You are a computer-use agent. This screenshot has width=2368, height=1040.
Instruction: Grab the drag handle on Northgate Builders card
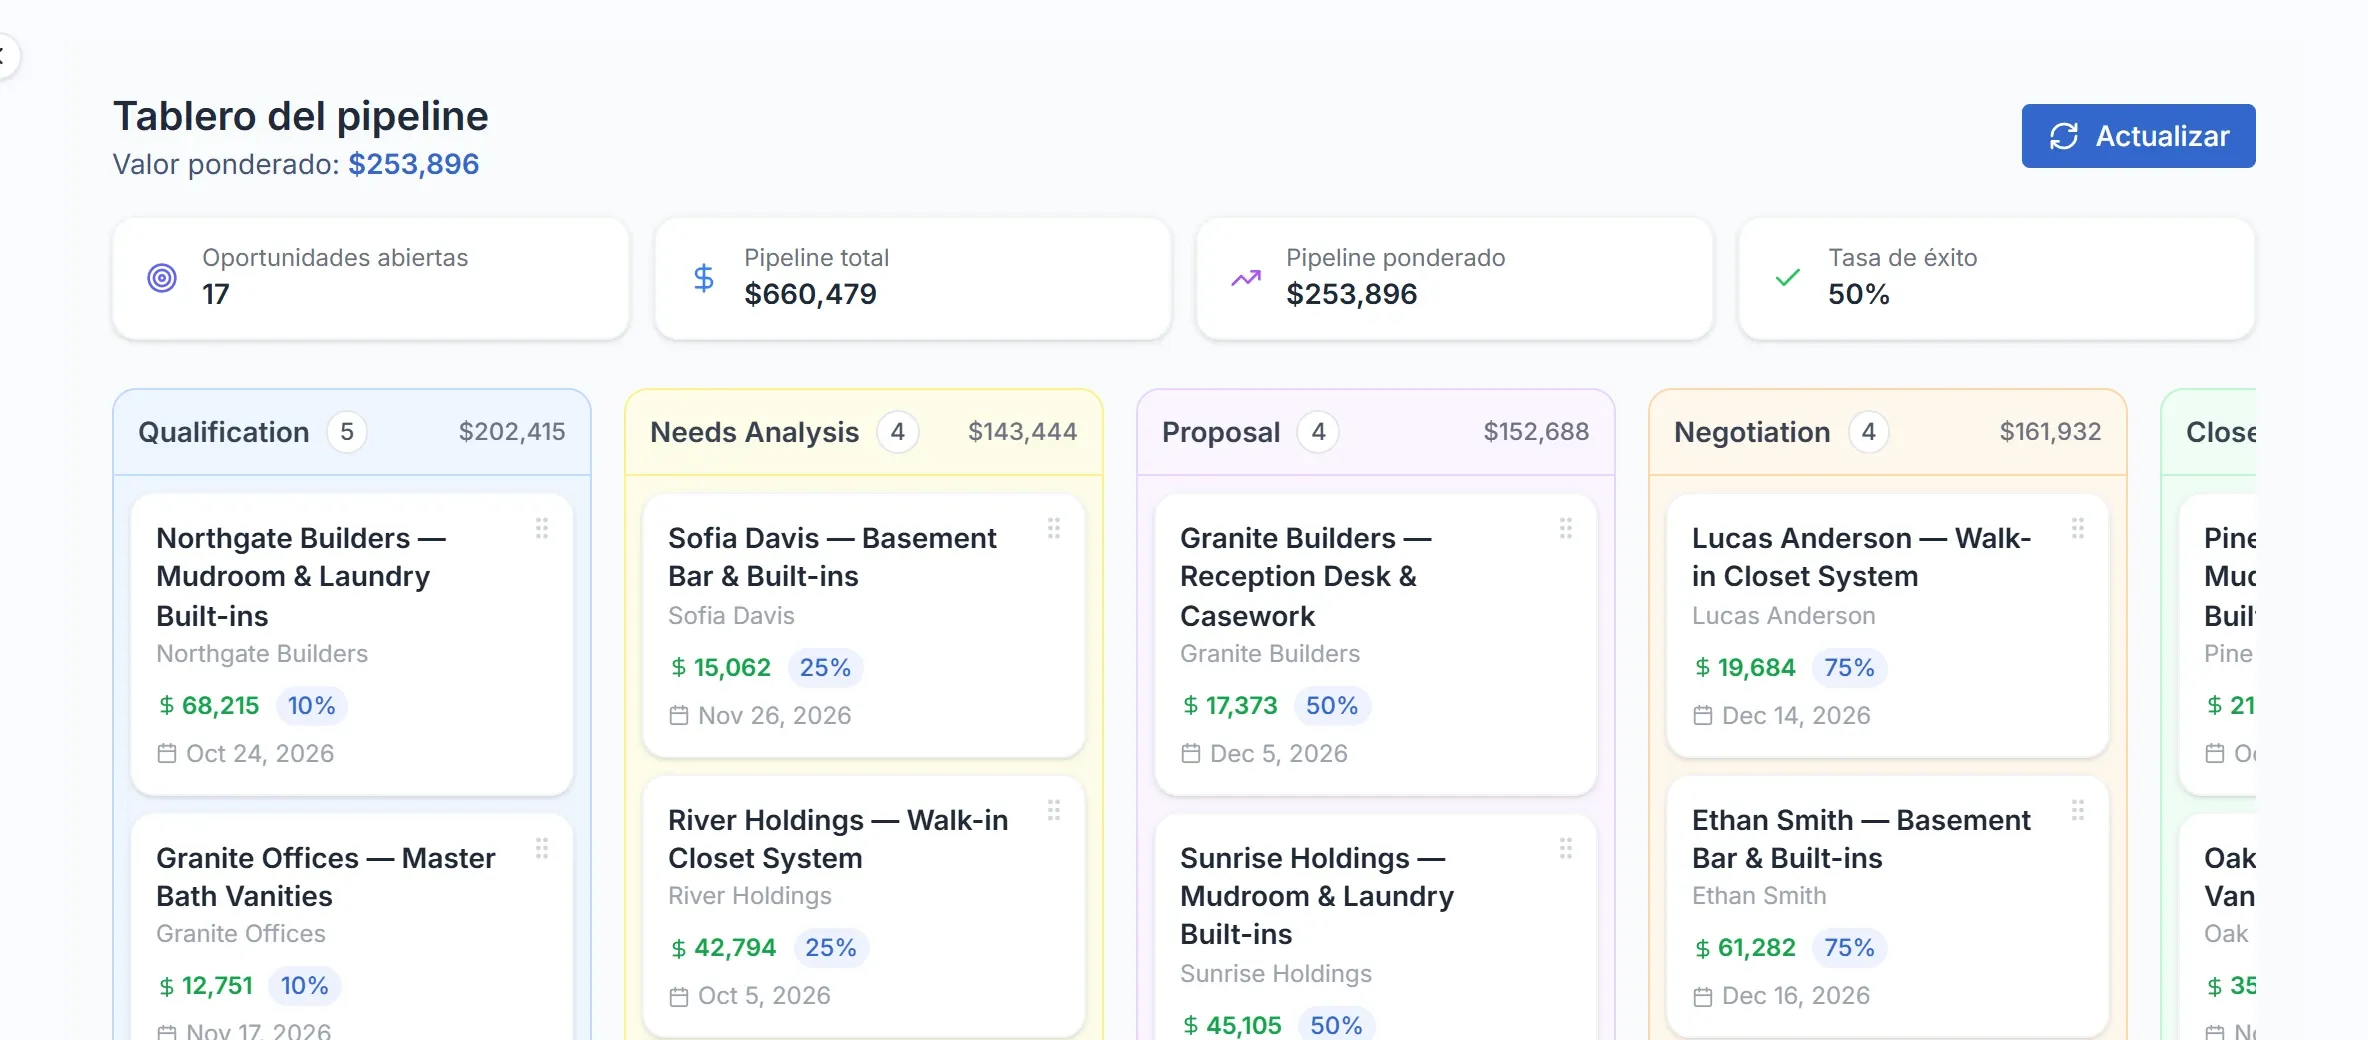click(542, 528)
